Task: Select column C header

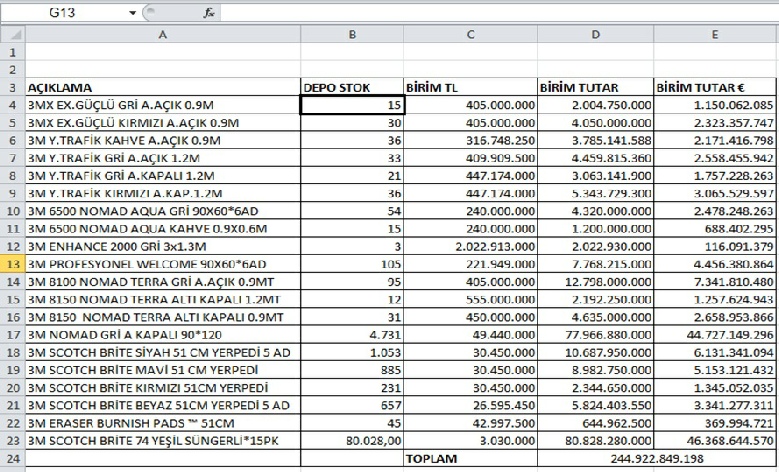Action: [470, 35]
